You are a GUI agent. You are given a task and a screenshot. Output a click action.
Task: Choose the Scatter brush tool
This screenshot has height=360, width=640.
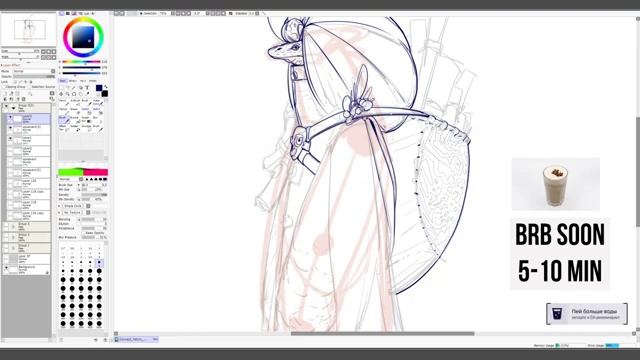click(76, 129)
